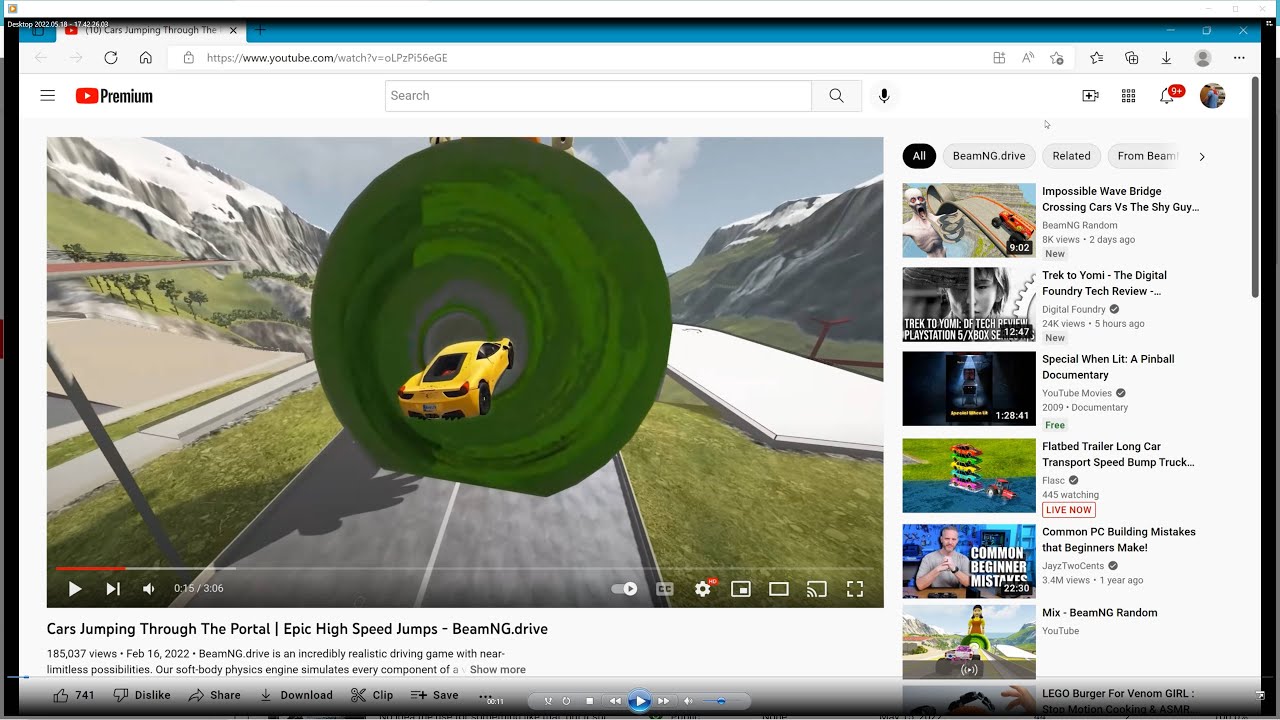
Task: Open Edge Settings and more menu
Action: [x=1239, y=58]
